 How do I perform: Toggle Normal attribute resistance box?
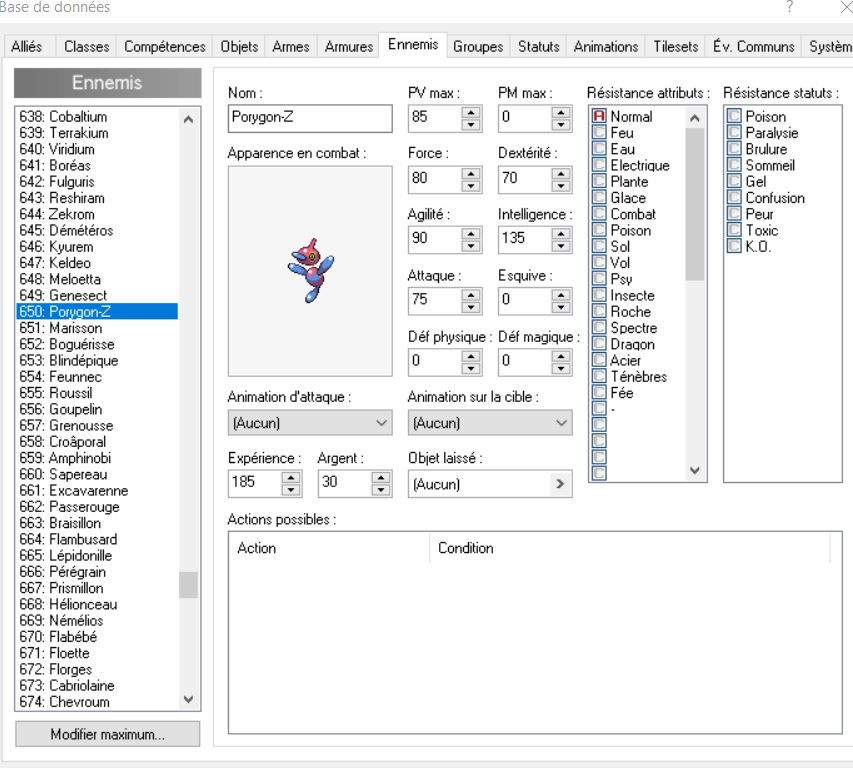click(599, 116)
